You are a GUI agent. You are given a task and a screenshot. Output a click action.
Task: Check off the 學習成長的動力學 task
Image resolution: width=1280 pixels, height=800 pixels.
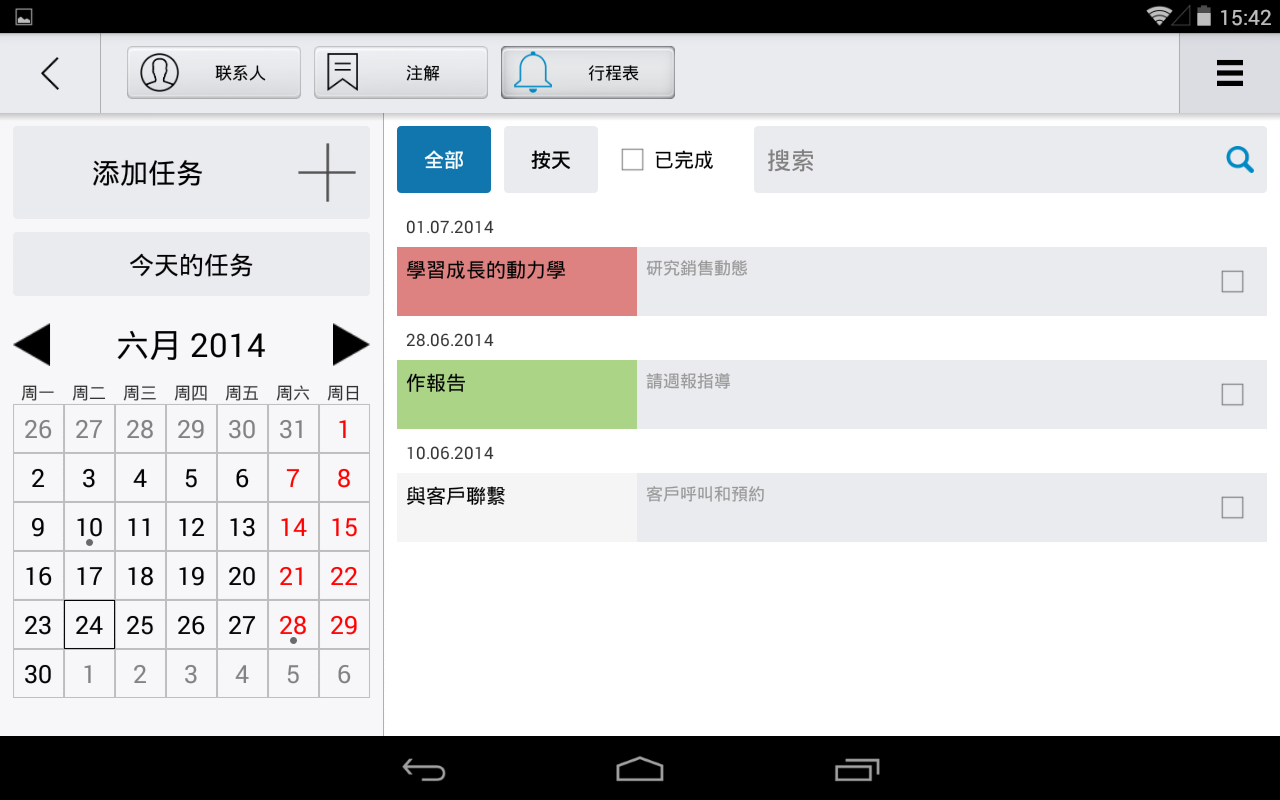tap(1233, 281)
